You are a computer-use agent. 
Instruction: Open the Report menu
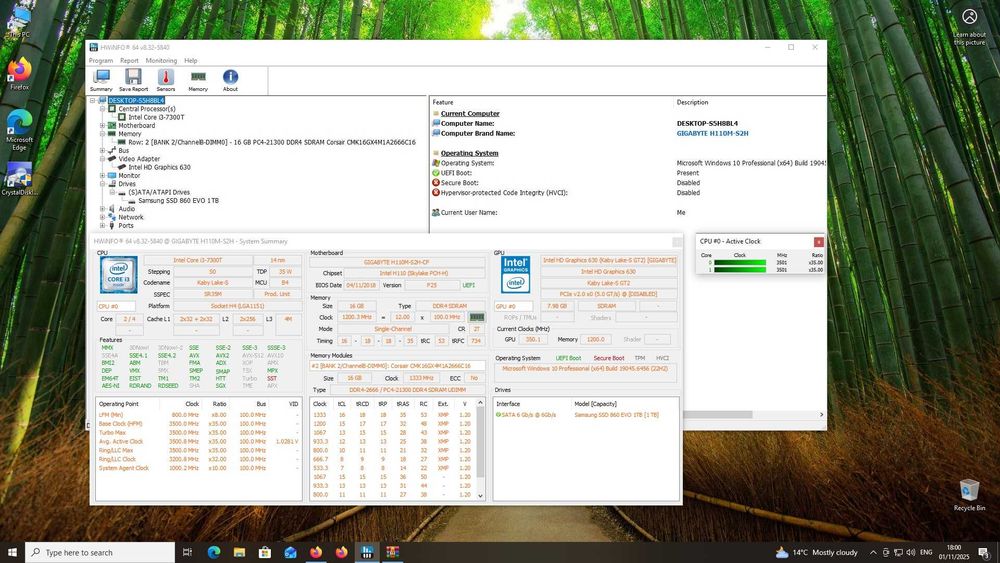[x=129, y=61]
